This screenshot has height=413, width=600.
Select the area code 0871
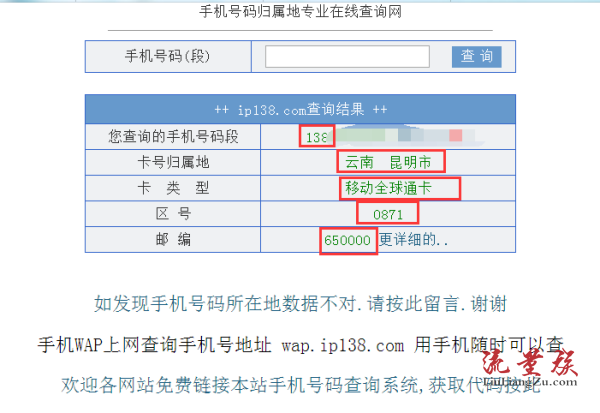click(388, 214)
